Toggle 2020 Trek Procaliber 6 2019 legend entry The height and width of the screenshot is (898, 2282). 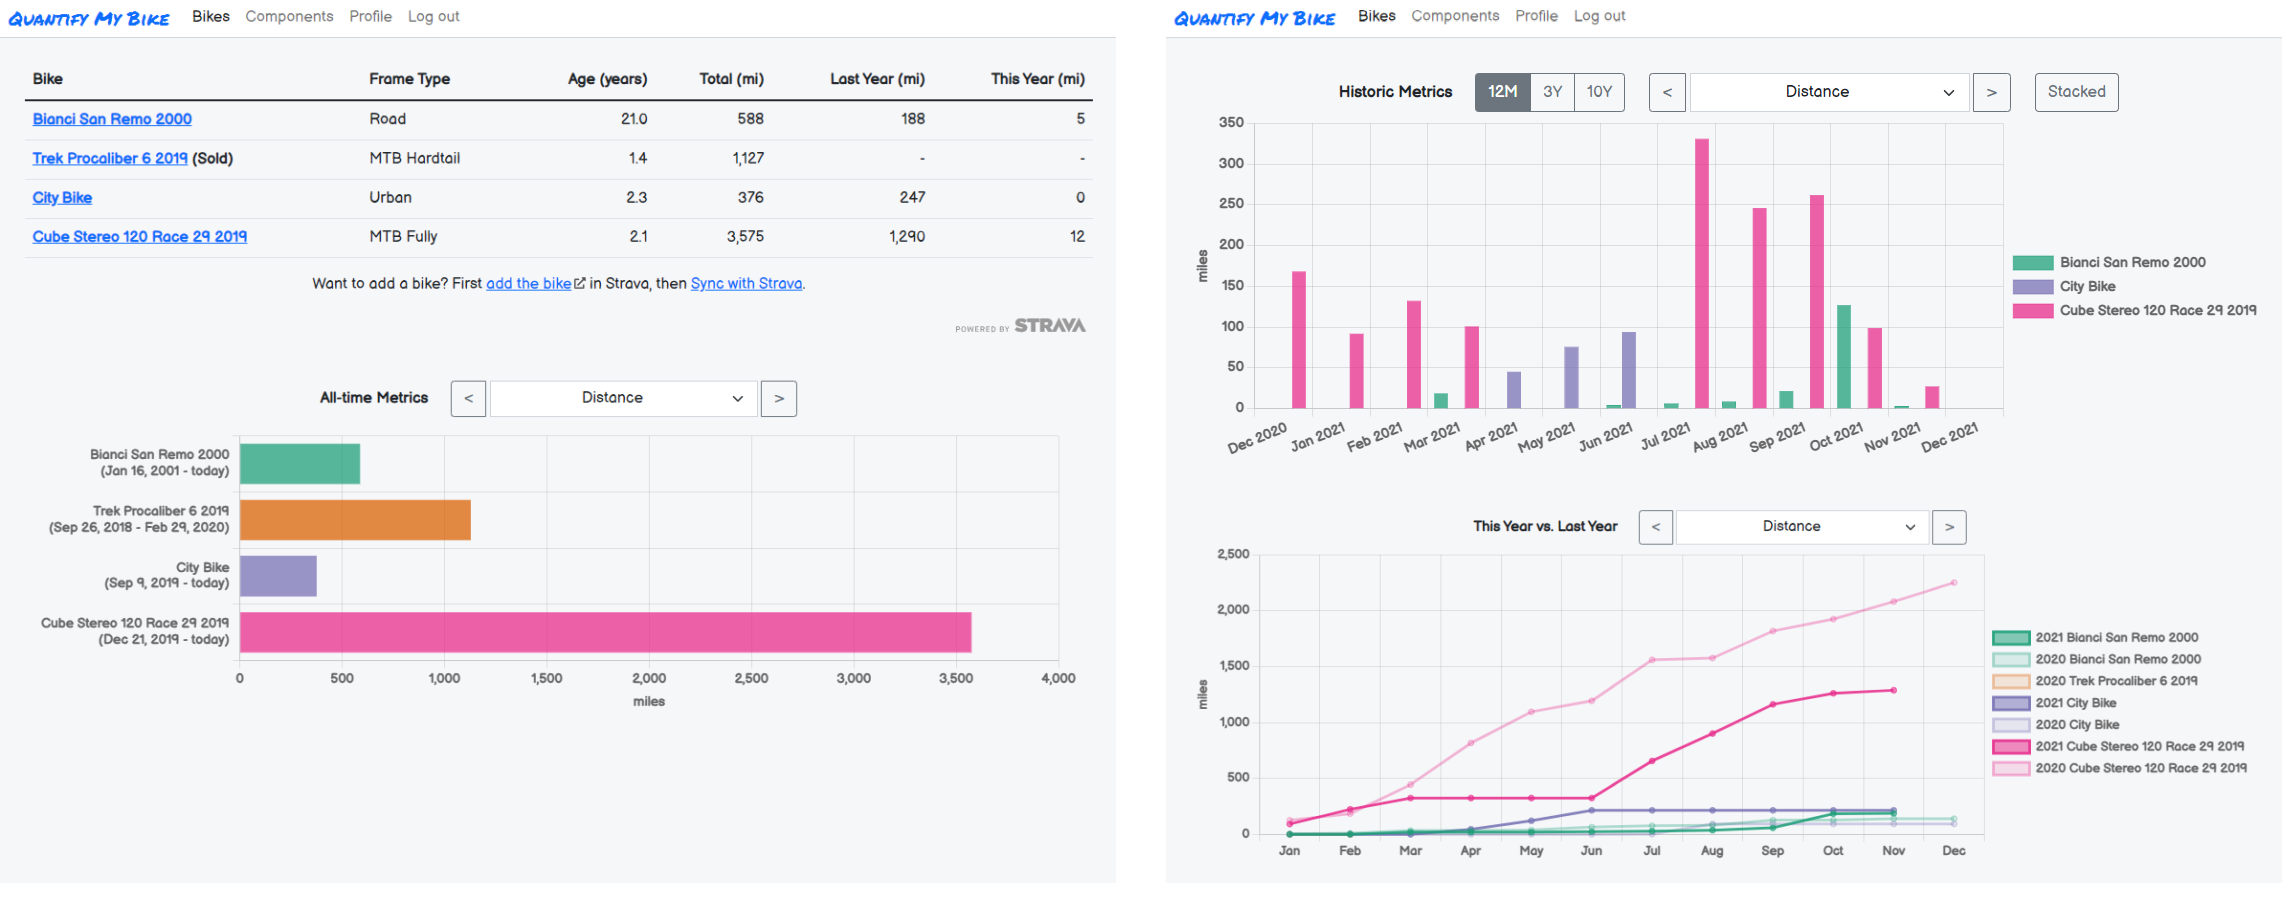[2095, 681]
